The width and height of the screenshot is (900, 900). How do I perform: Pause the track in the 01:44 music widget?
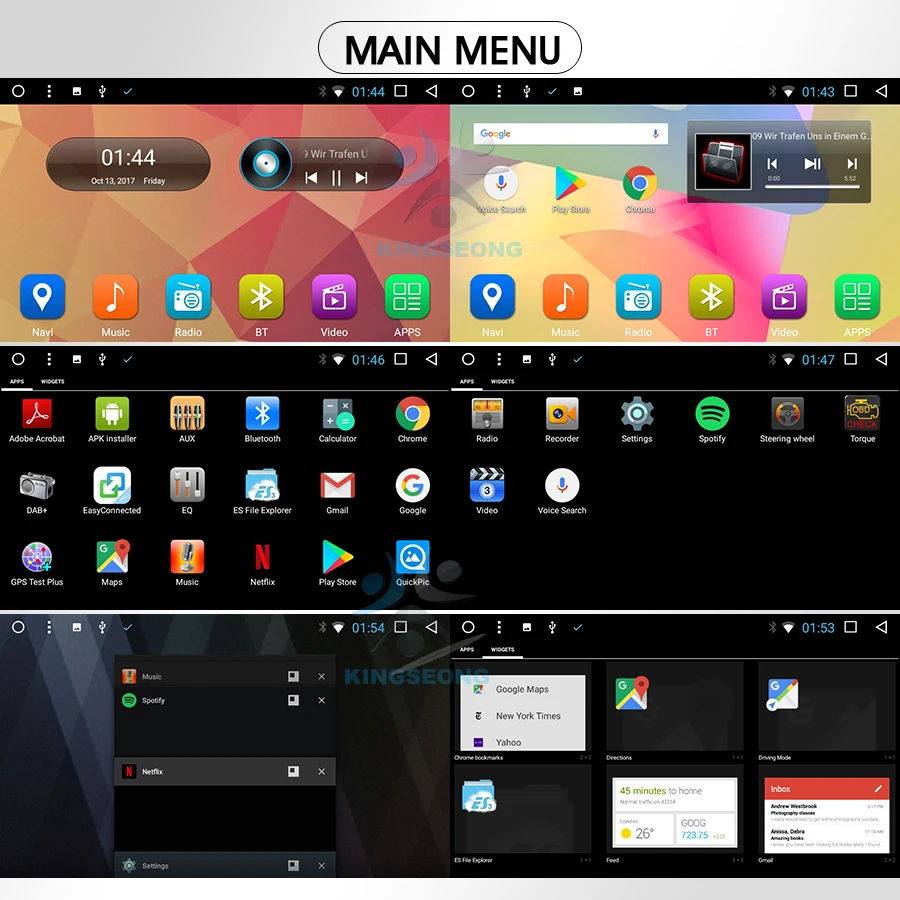(x=336, y=178)
